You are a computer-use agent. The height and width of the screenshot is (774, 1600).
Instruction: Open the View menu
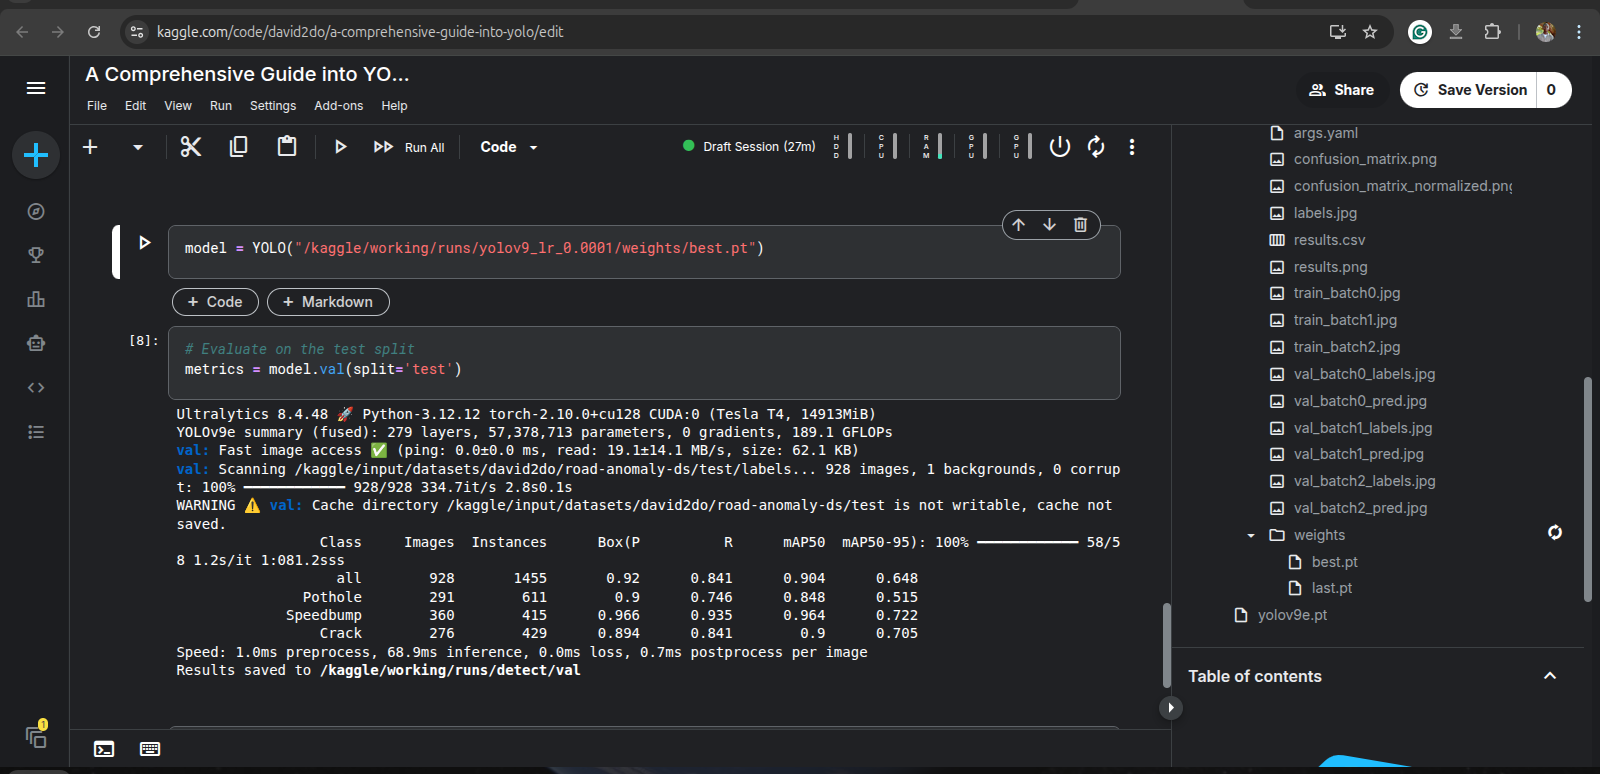coord(178,106)
